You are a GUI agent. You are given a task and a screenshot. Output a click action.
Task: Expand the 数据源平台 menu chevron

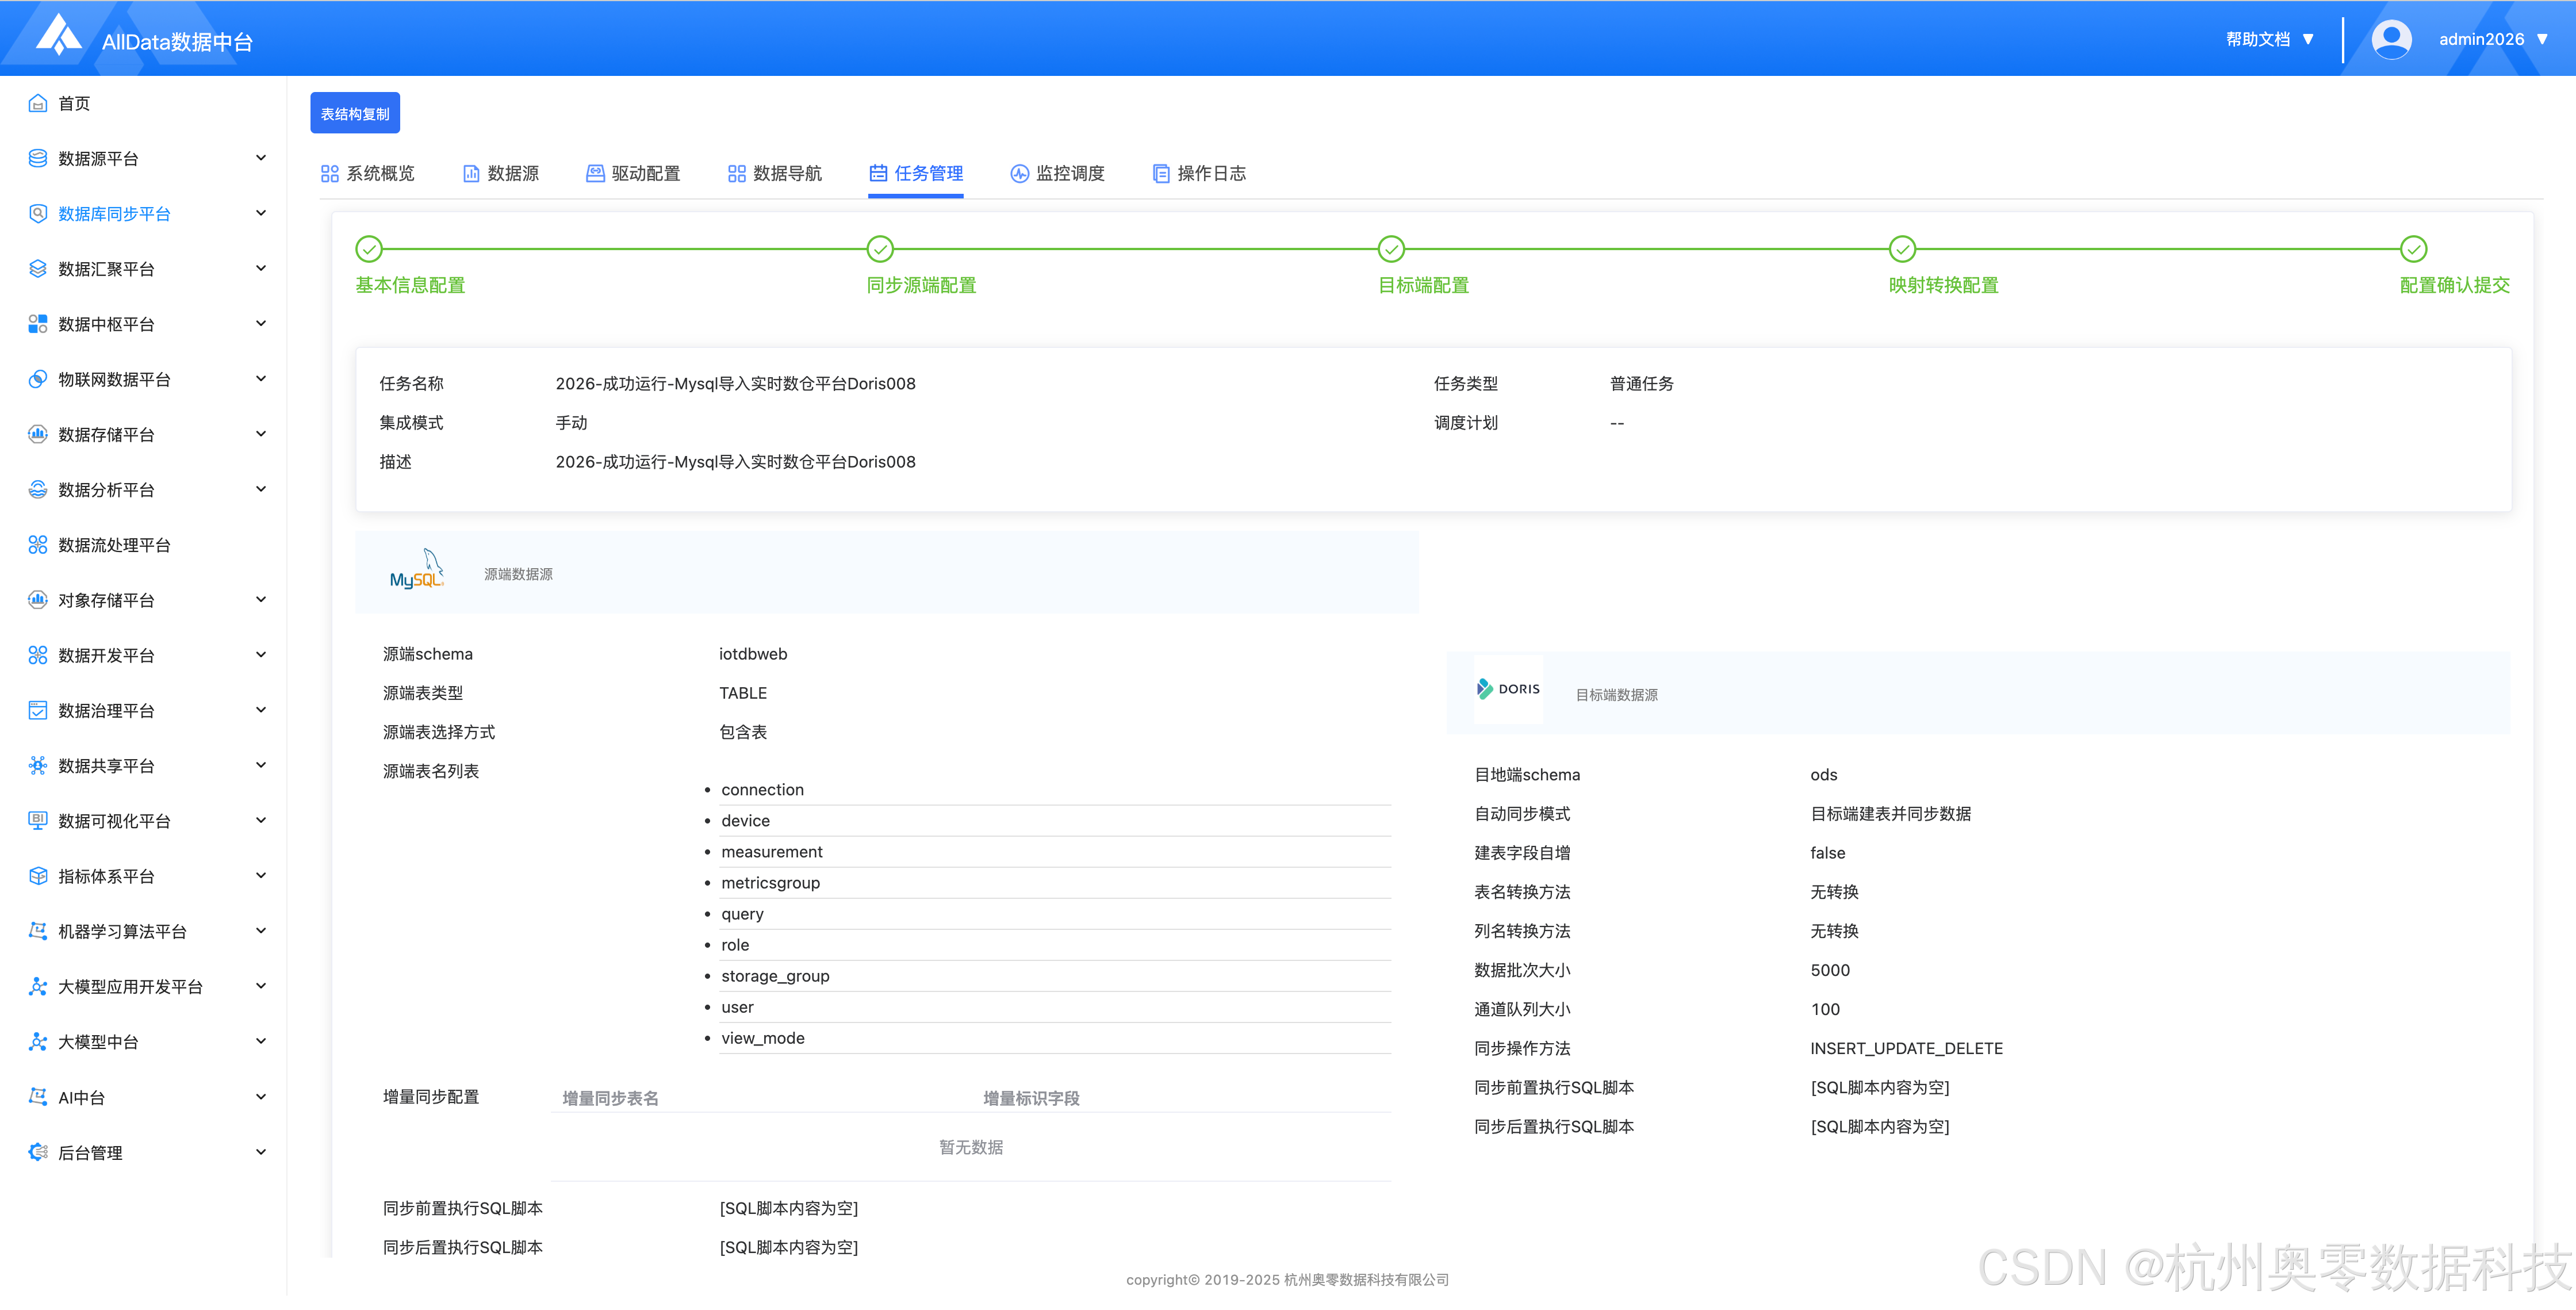tap(261, 158)
